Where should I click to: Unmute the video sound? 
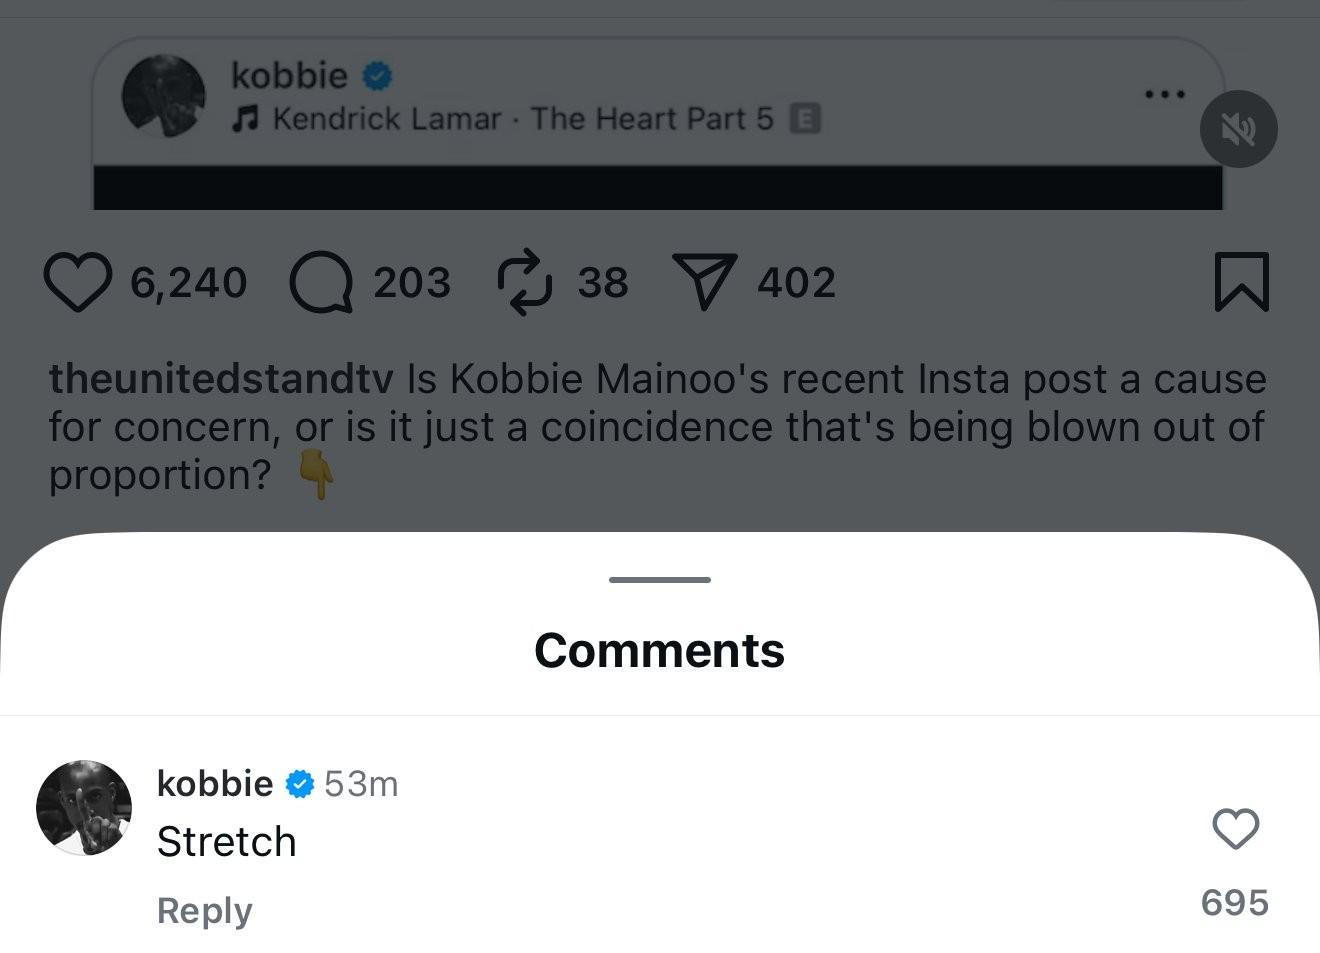pos(1238,129)
